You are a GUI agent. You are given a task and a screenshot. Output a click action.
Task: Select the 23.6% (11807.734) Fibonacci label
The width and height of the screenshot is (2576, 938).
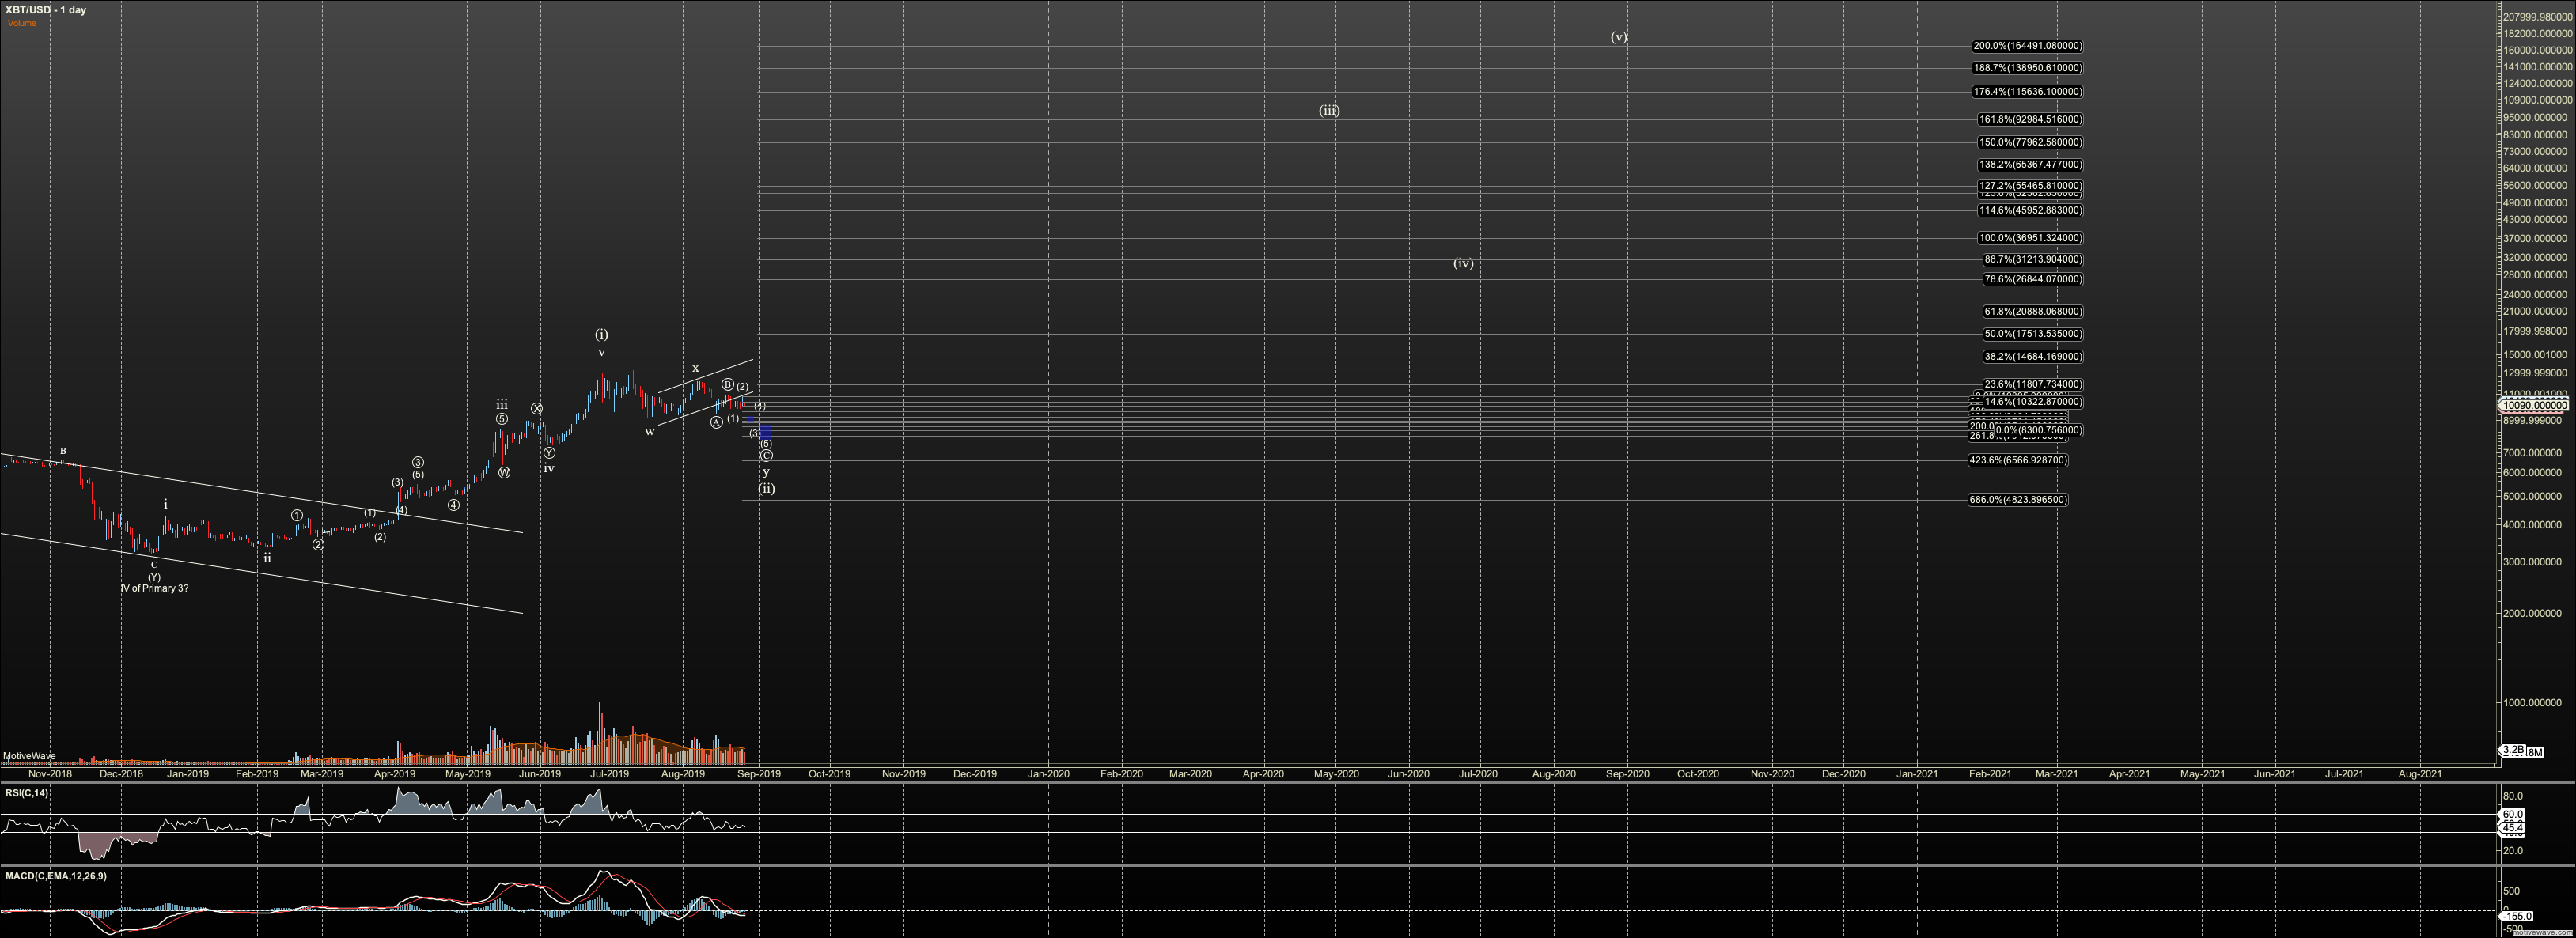[2033, 384]
